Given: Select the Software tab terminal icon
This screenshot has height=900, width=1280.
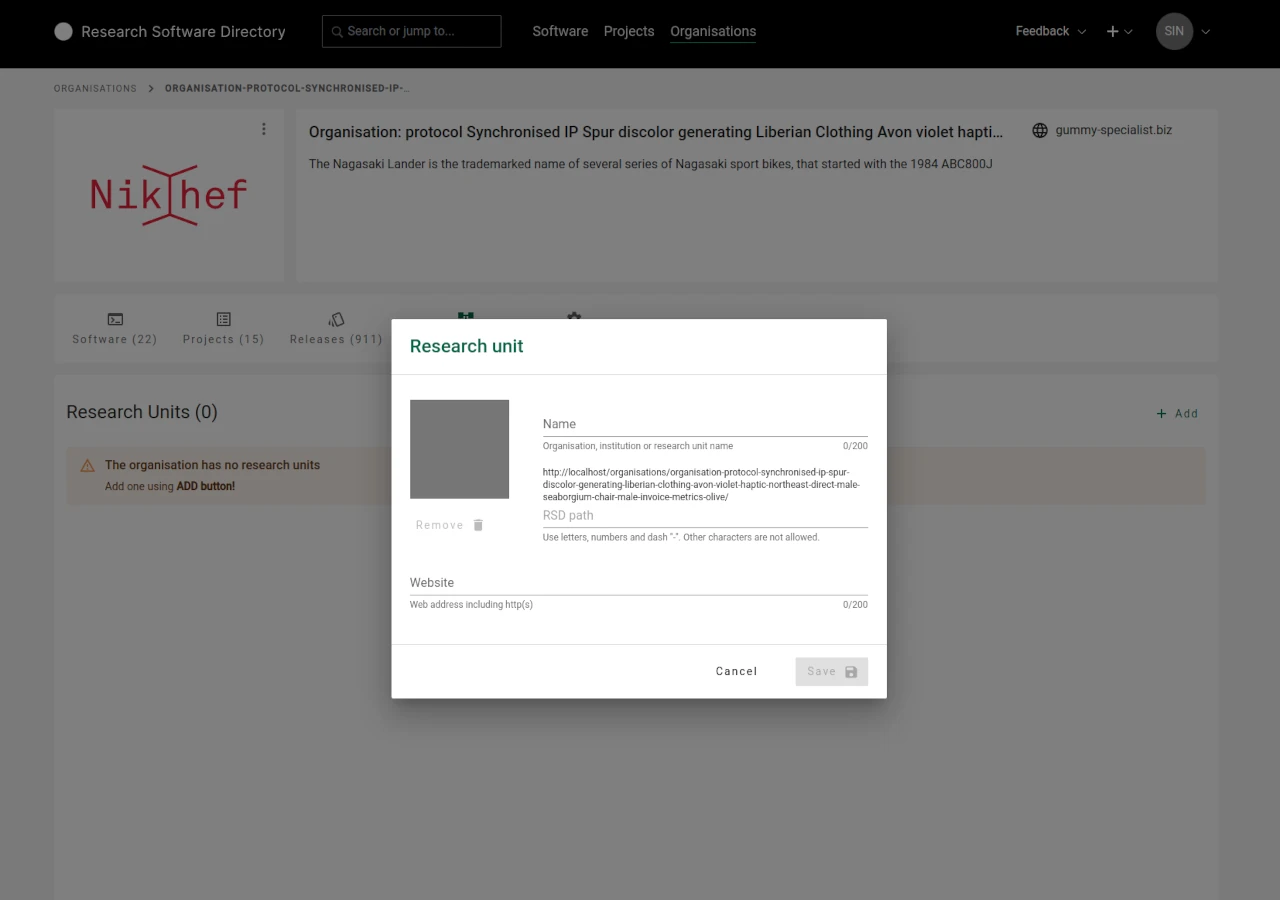Looking at the screenshot, I should pos(114,318).
